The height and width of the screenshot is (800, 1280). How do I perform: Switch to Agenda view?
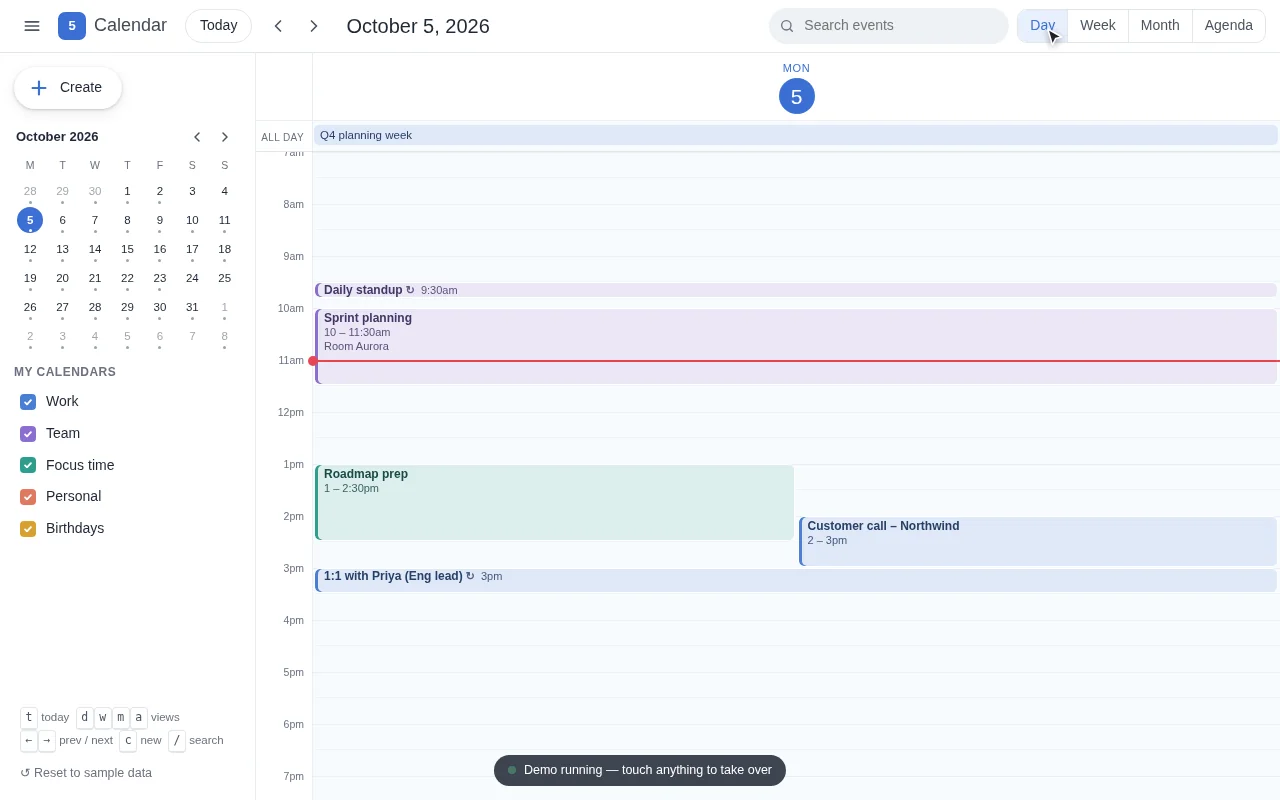(x=1229, y=26)
